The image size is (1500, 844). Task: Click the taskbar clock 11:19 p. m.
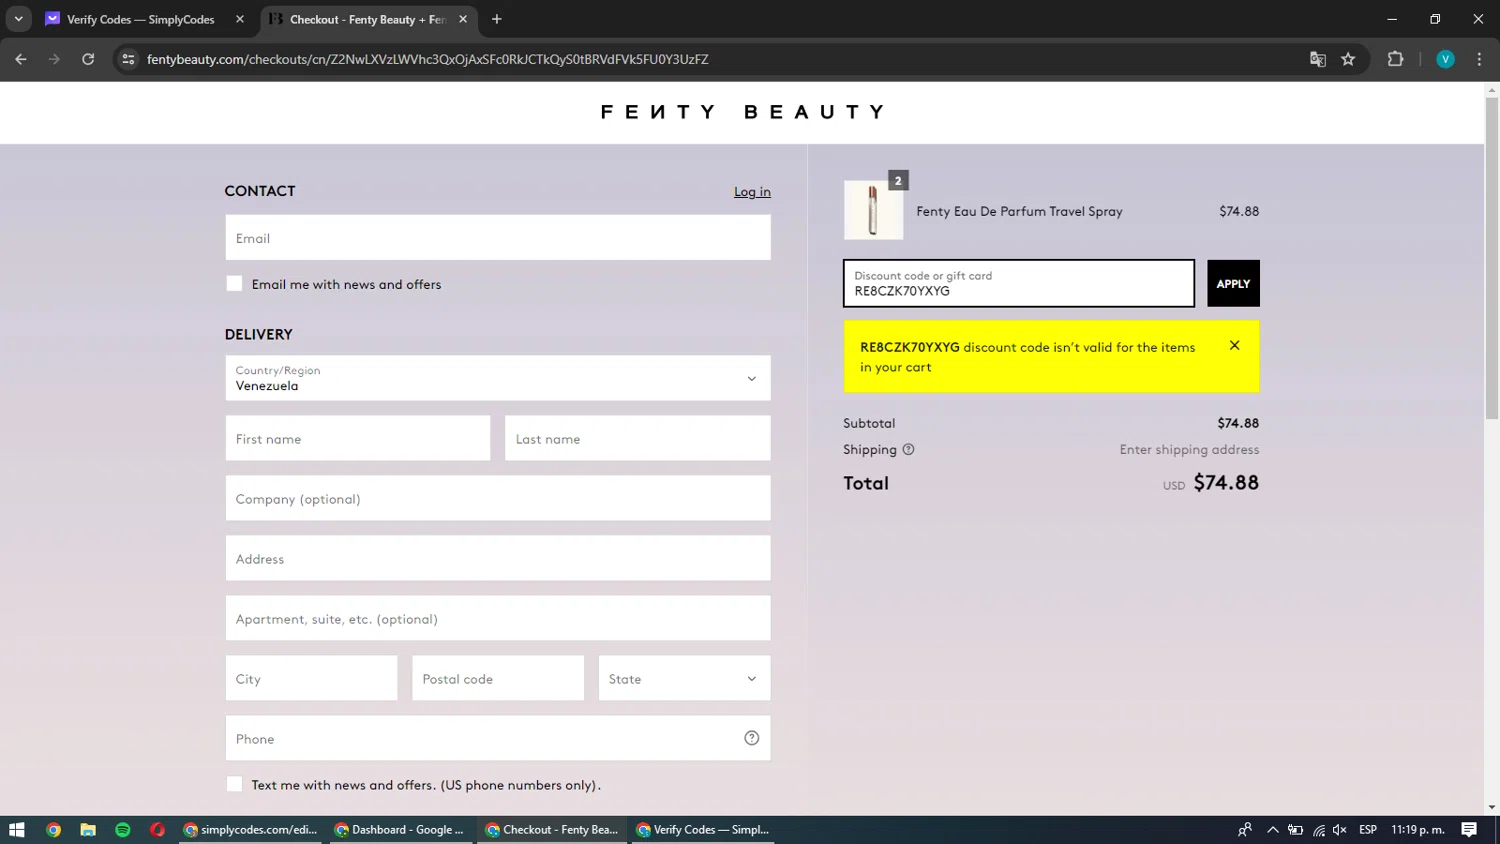(x=1418, y=830)
